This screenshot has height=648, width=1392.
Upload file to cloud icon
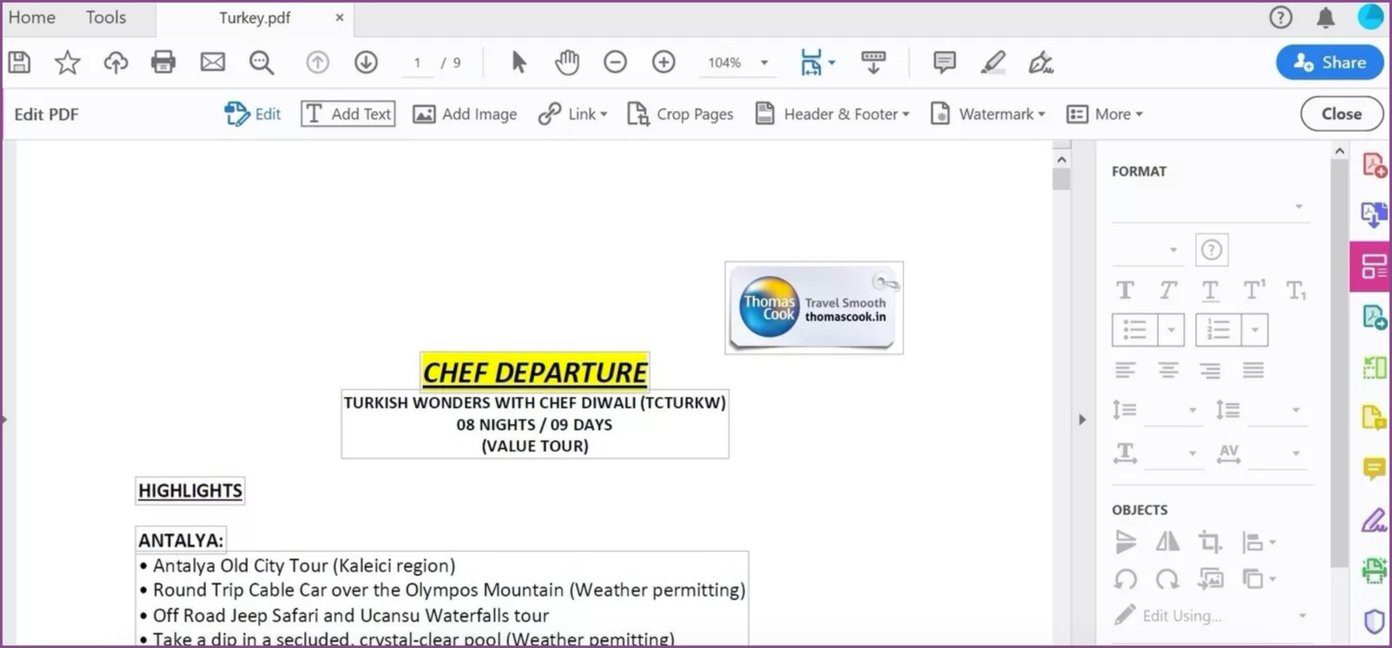click(116, 62)
